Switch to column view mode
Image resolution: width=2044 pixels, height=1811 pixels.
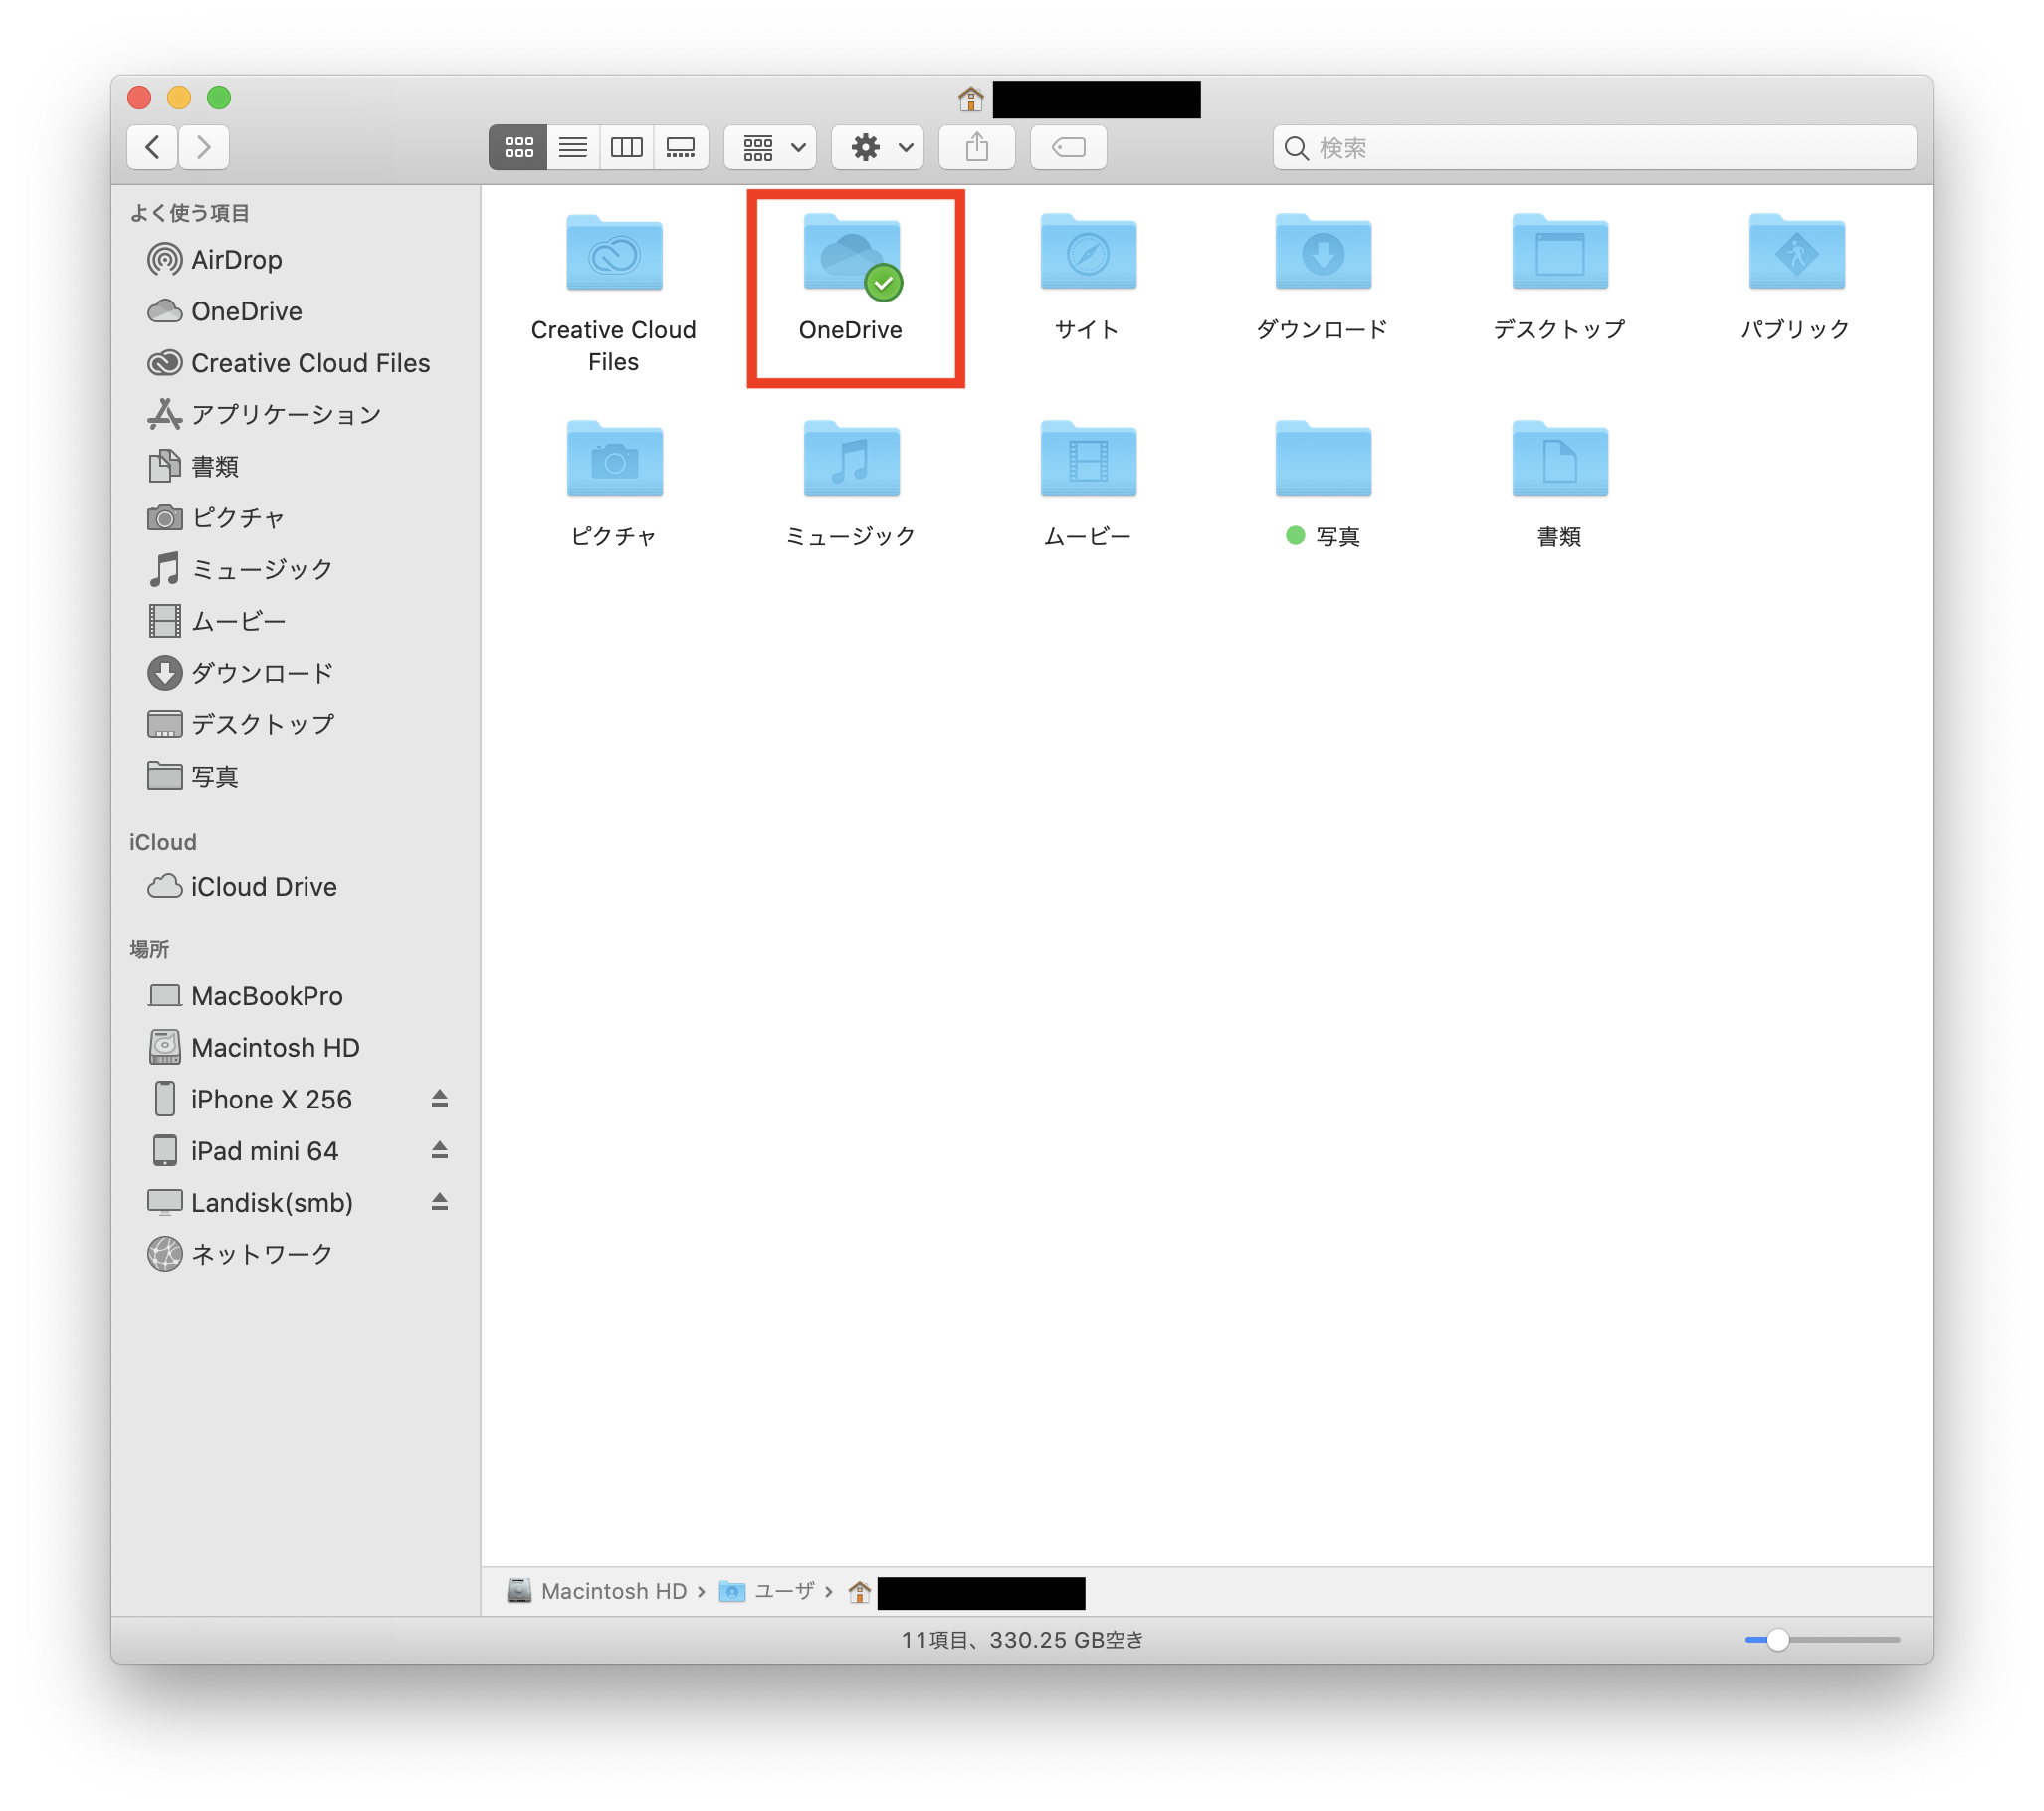pyautogui.click(x=627, y=148)
